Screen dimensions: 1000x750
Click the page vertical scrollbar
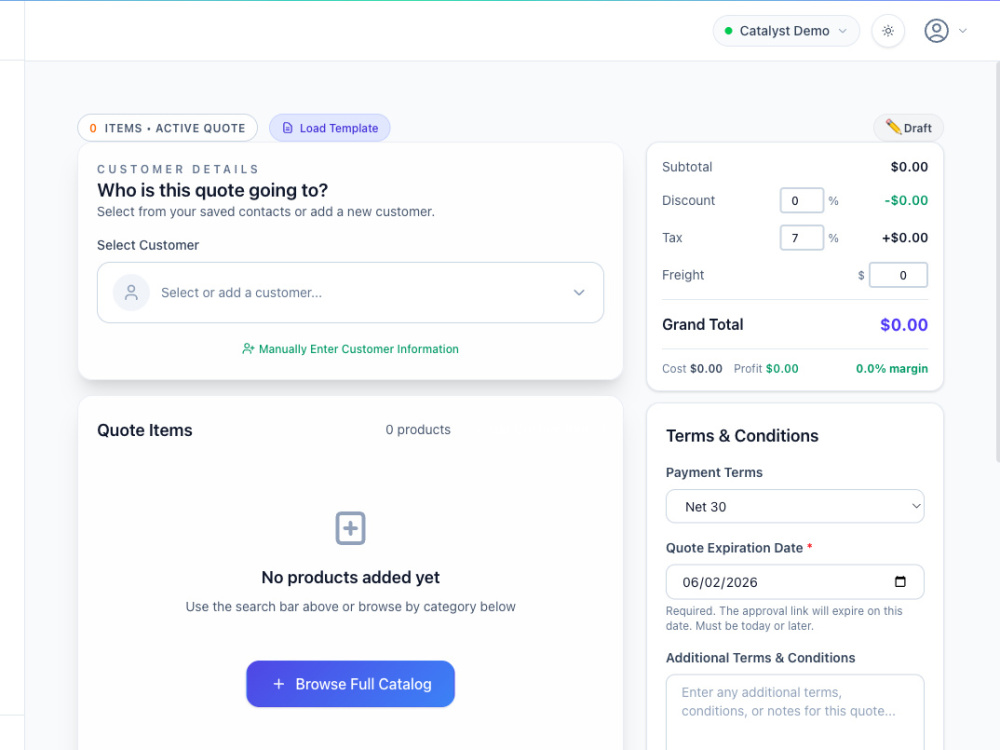tap(997, 261)
